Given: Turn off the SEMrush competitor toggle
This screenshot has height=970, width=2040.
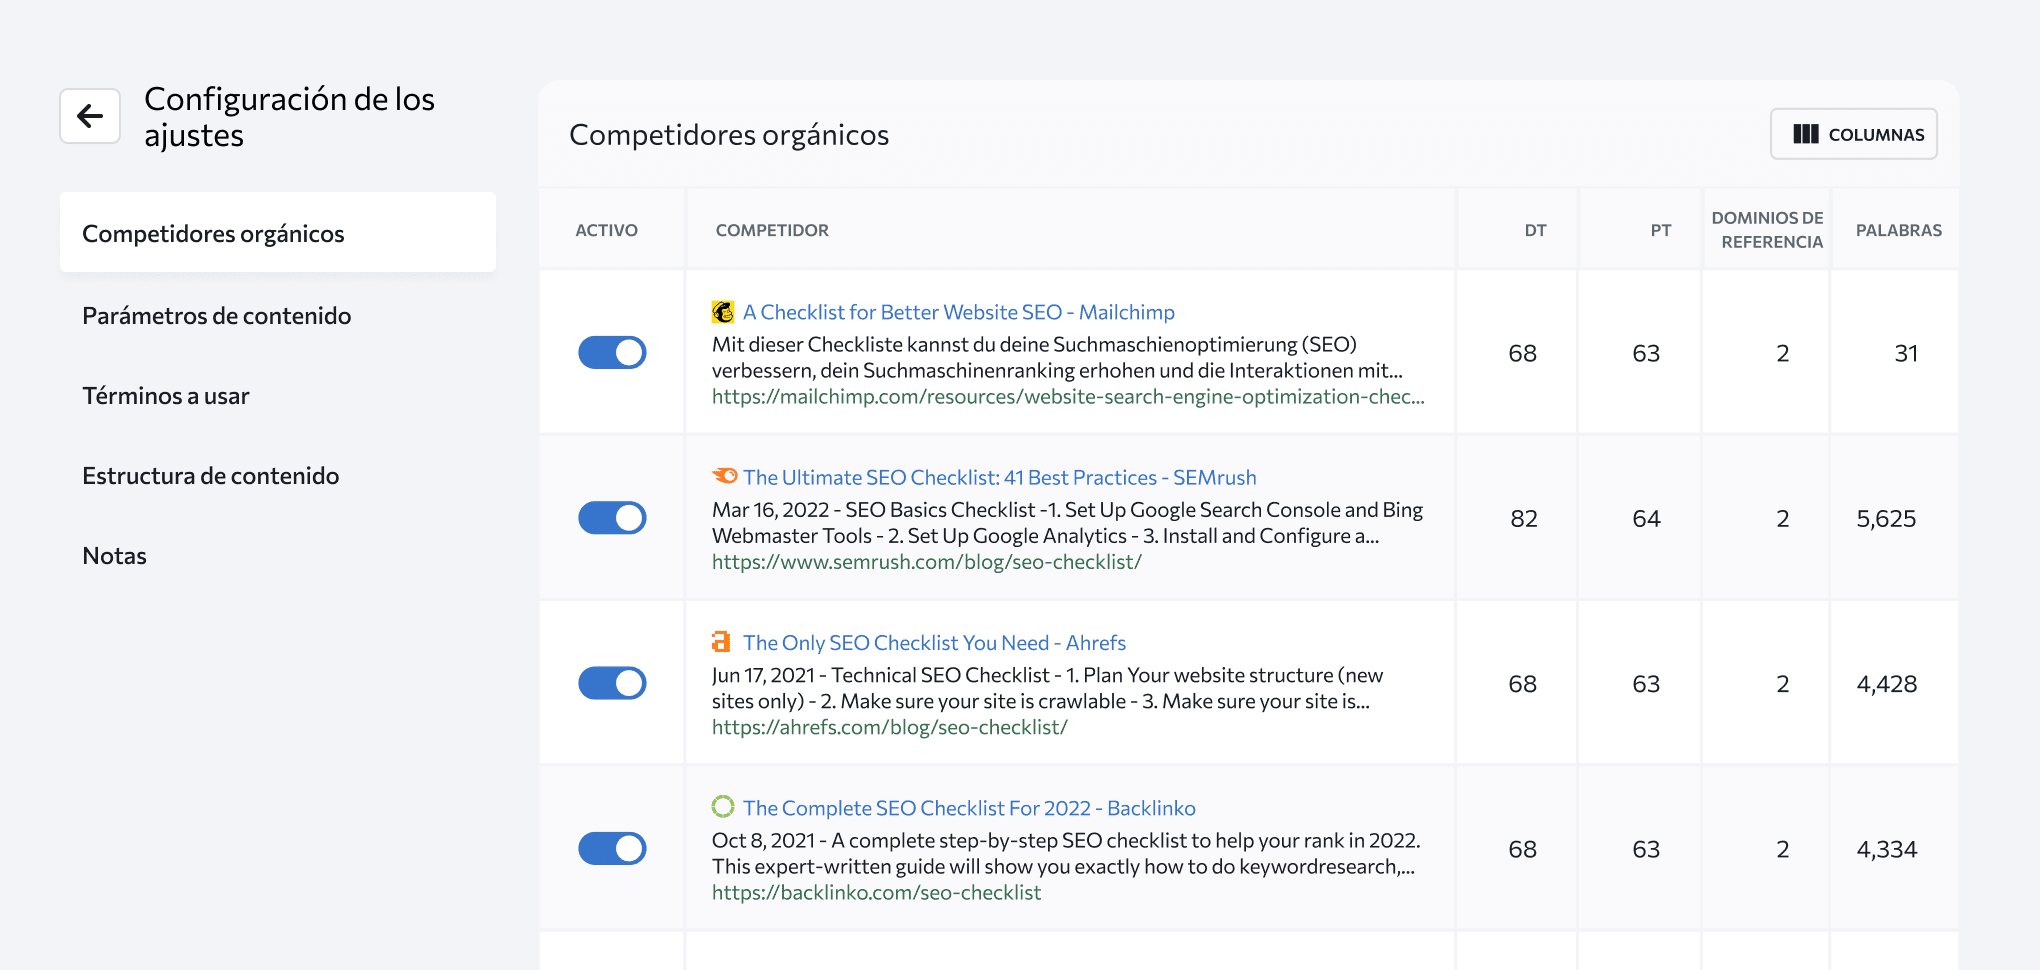Looking at the screenshot, I should [x=612, y=518].
